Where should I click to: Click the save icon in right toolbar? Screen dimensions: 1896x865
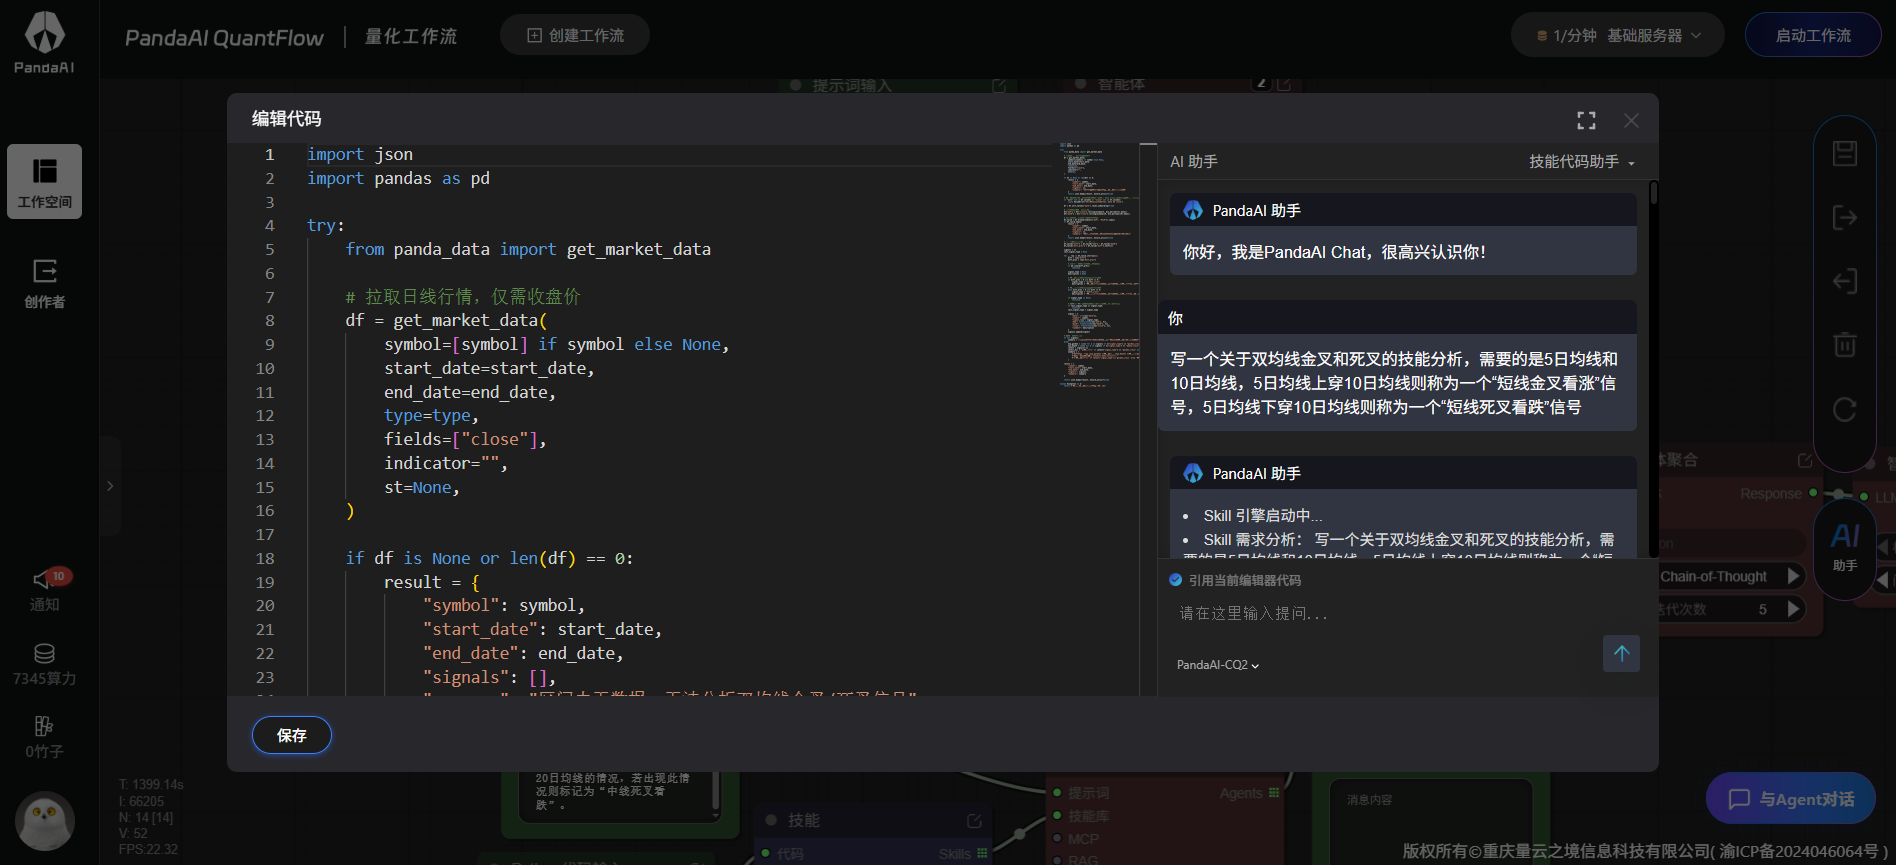(1845, 153)
